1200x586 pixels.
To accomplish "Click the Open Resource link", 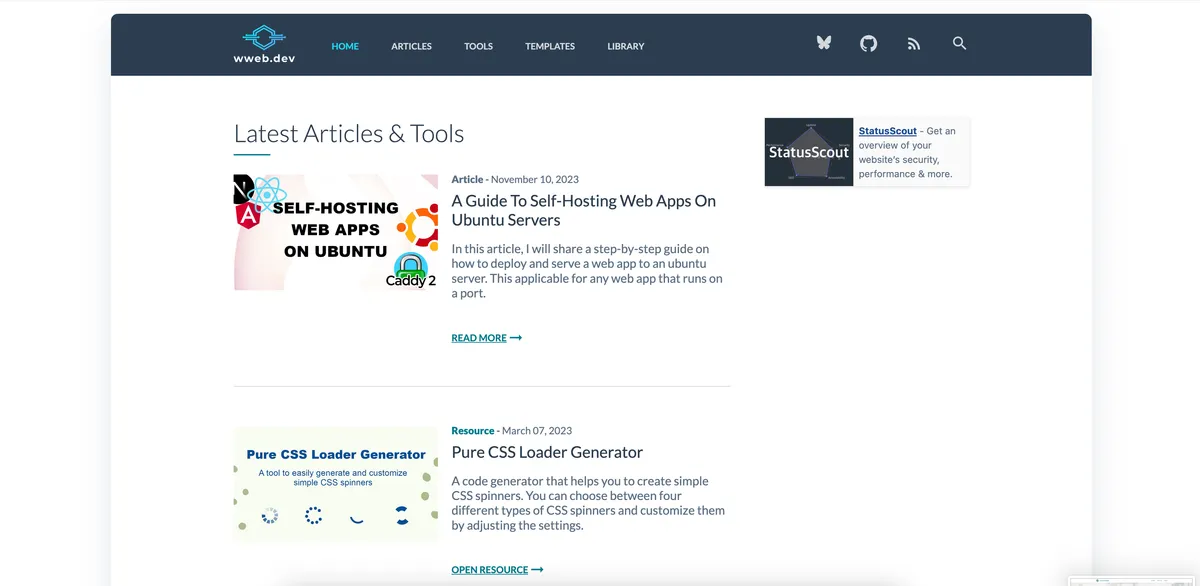I will click(489, 570).
